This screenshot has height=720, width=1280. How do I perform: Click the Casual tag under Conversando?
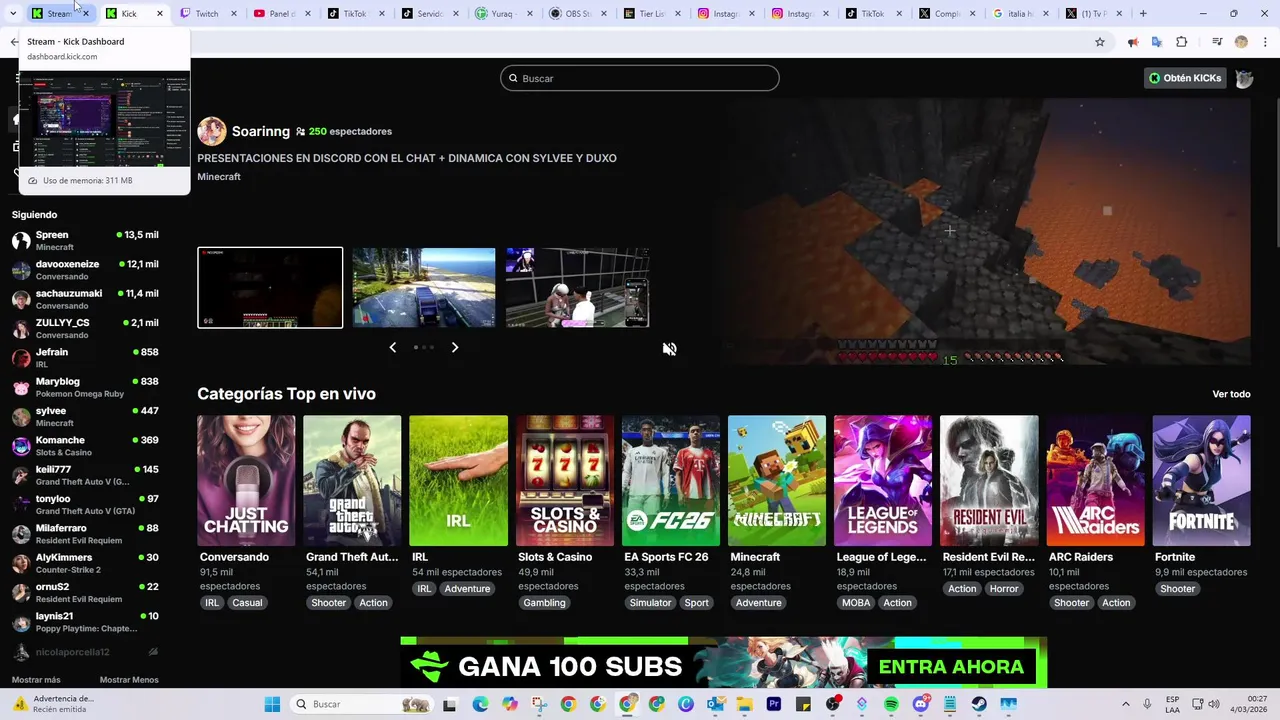point(247,603)
